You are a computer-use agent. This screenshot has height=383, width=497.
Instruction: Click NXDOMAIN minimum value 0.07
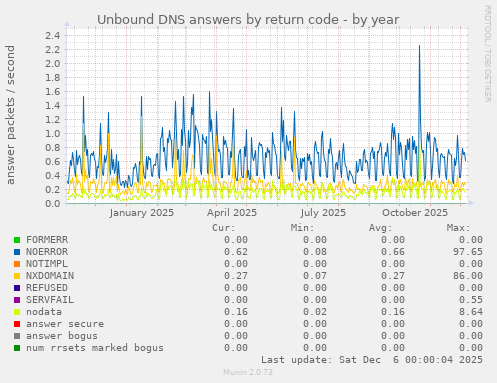click(315, 276)
